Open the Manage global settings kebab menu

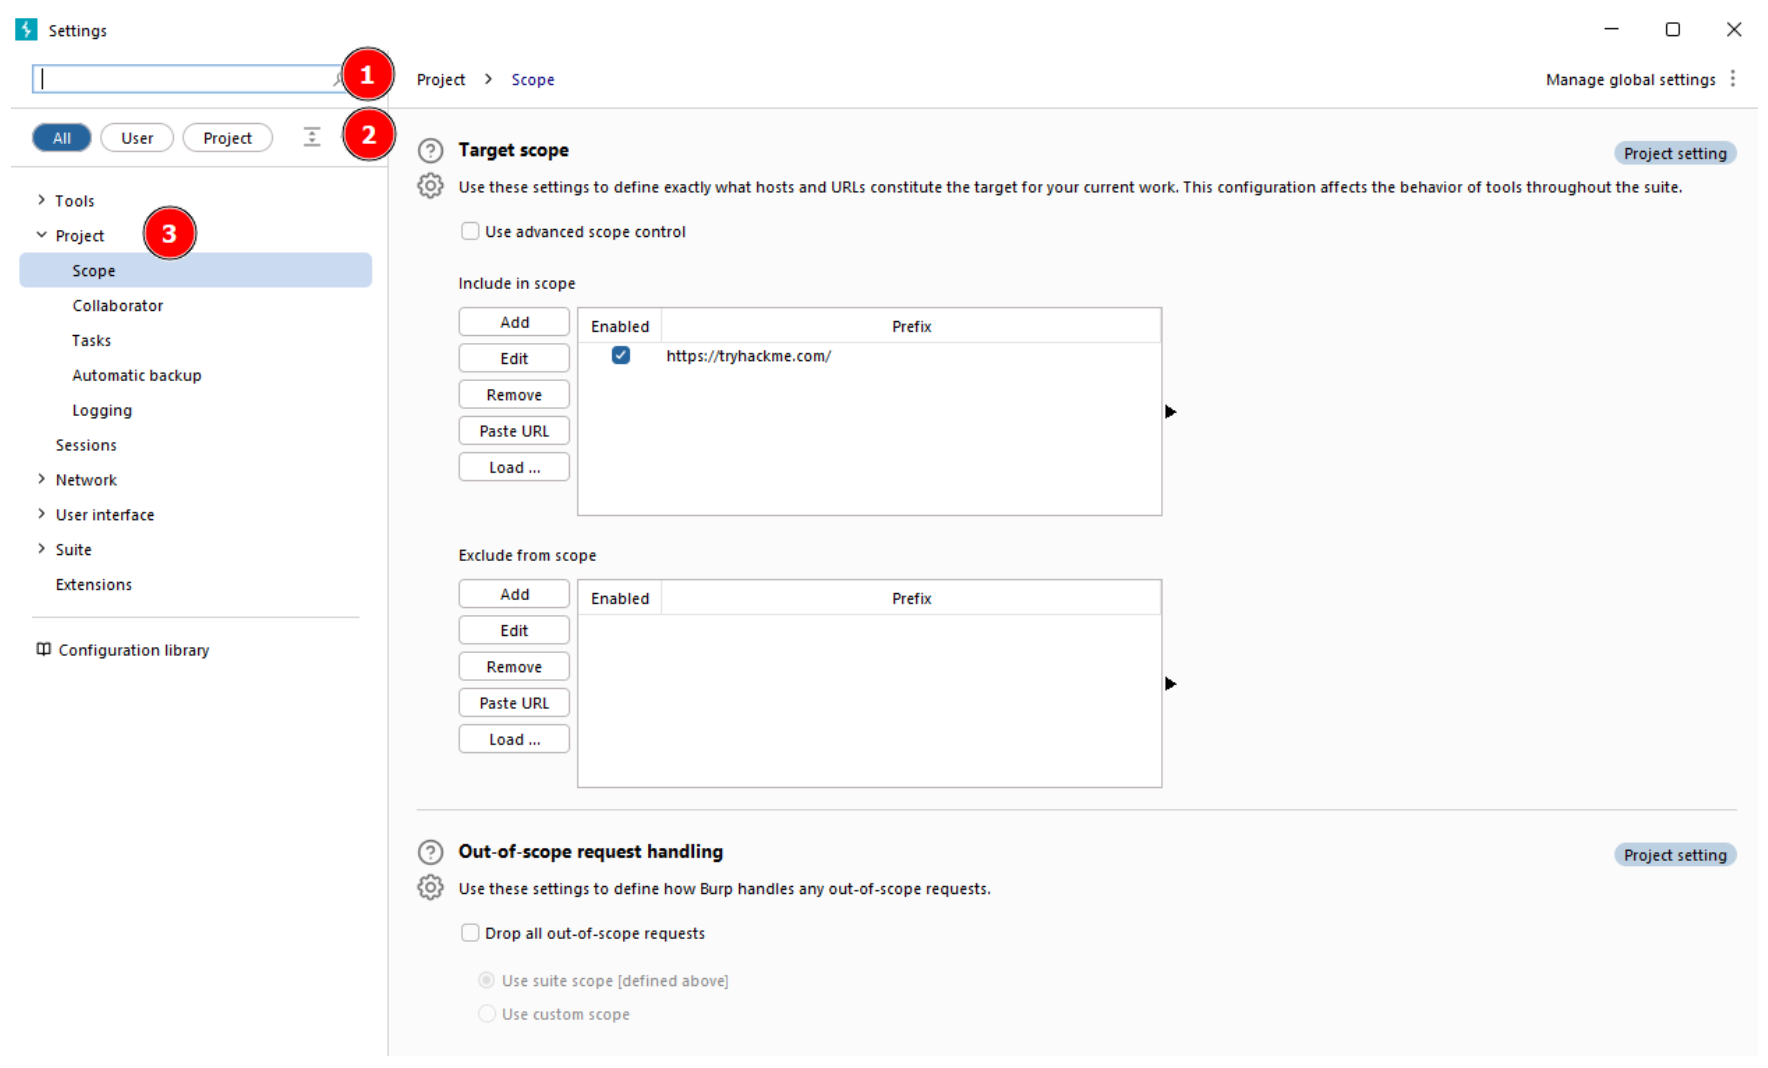(1733, 79)
